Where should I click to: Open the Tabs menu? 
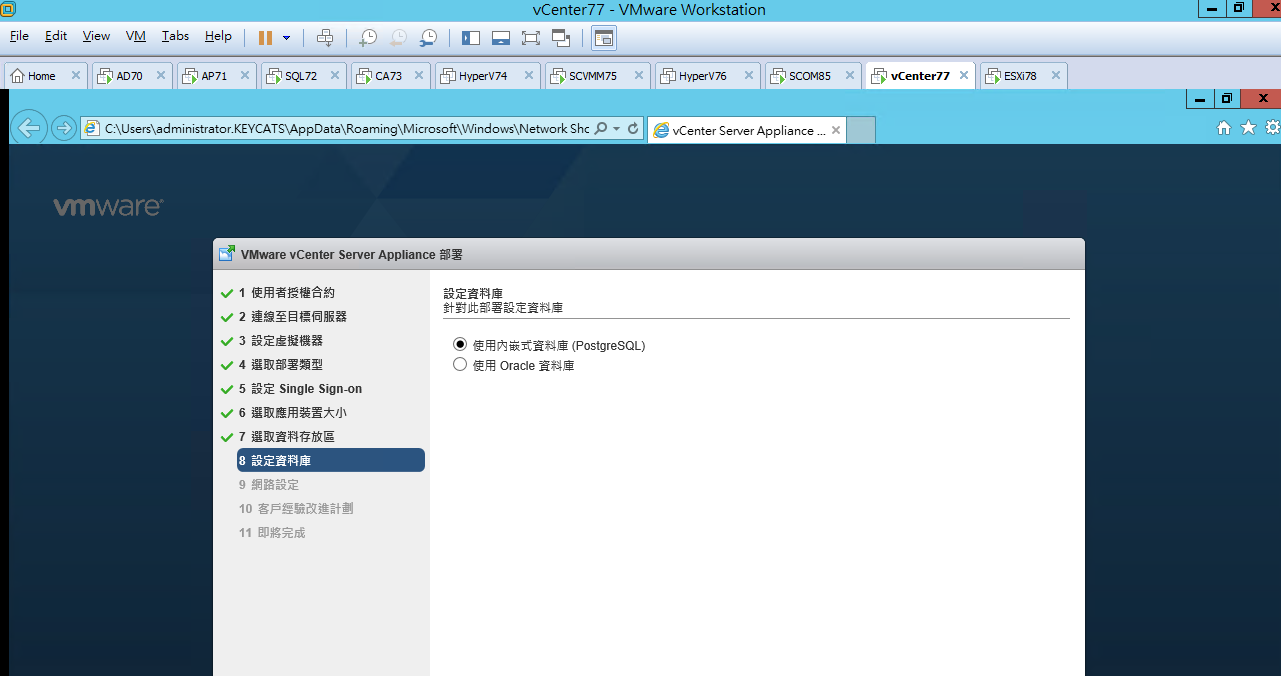[x=176, y=36]
